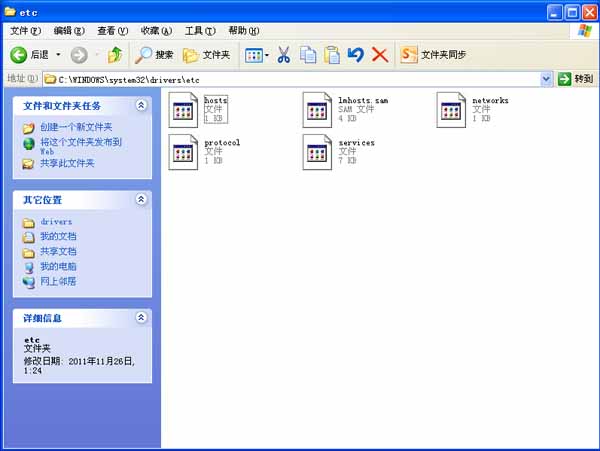Screen dimensions: 600x451
Task: Click the blue undo arrow icon
Action: 355,55
